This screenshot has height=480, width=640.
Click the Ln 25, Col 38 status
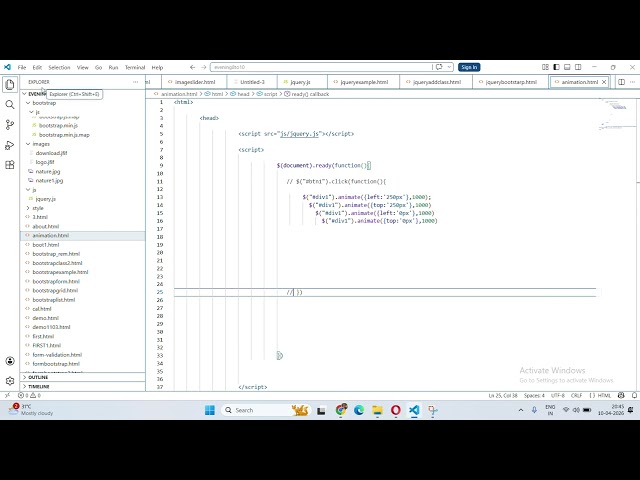tap(503, 396)
